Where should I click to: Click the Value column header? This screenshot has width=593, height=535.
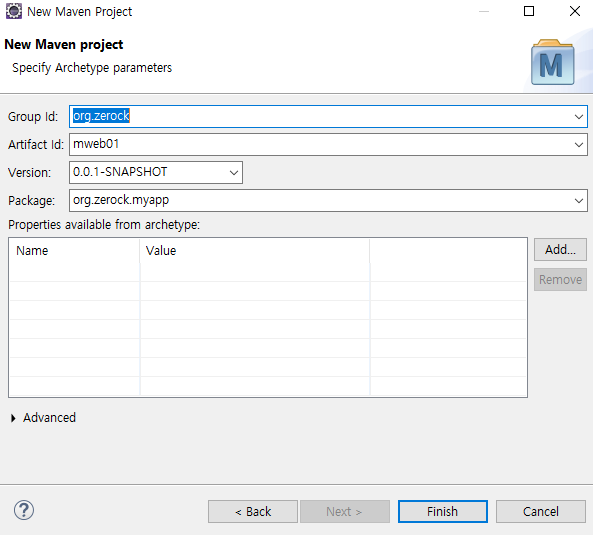[255, 251]
